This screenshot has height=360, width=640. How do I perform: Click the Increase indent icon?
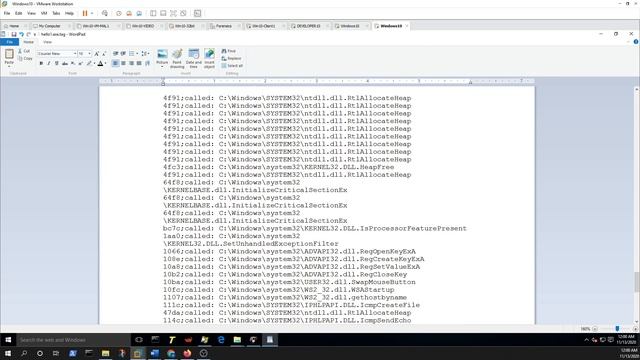(x=123, y=53)
